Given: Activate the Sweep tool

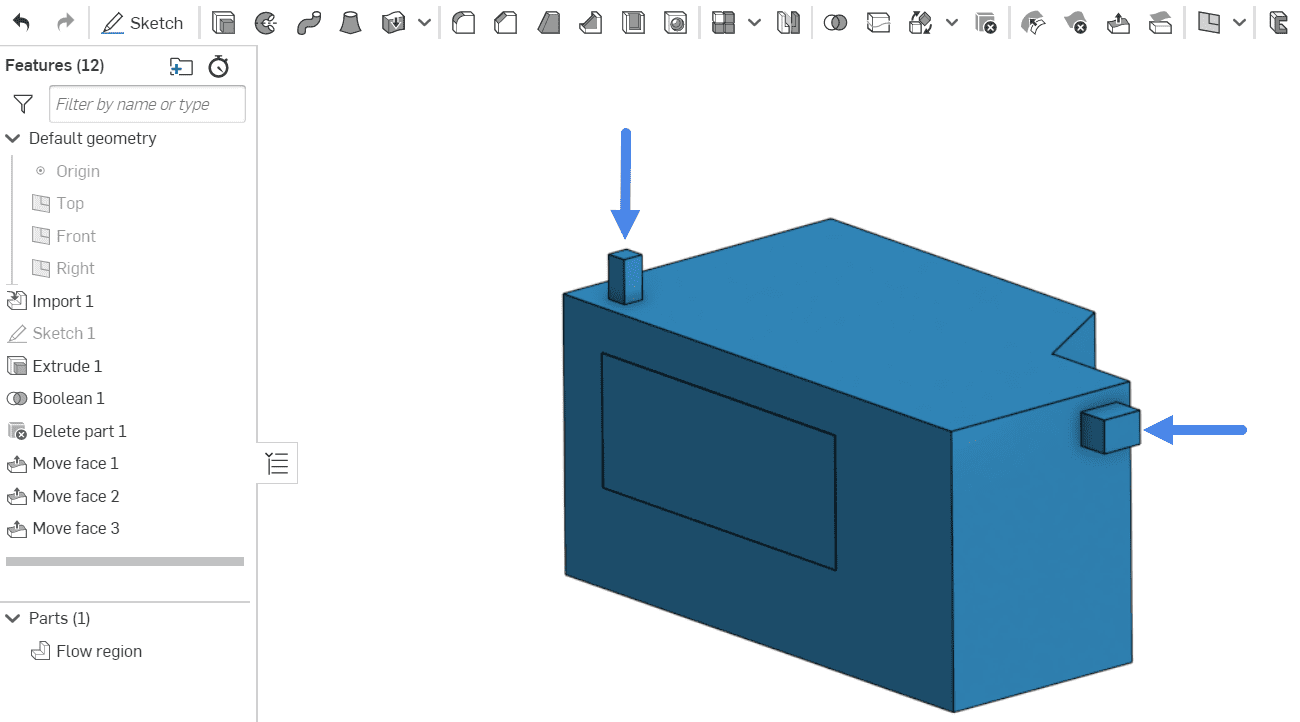Looking at the screenshot, I should coord(308,22).
